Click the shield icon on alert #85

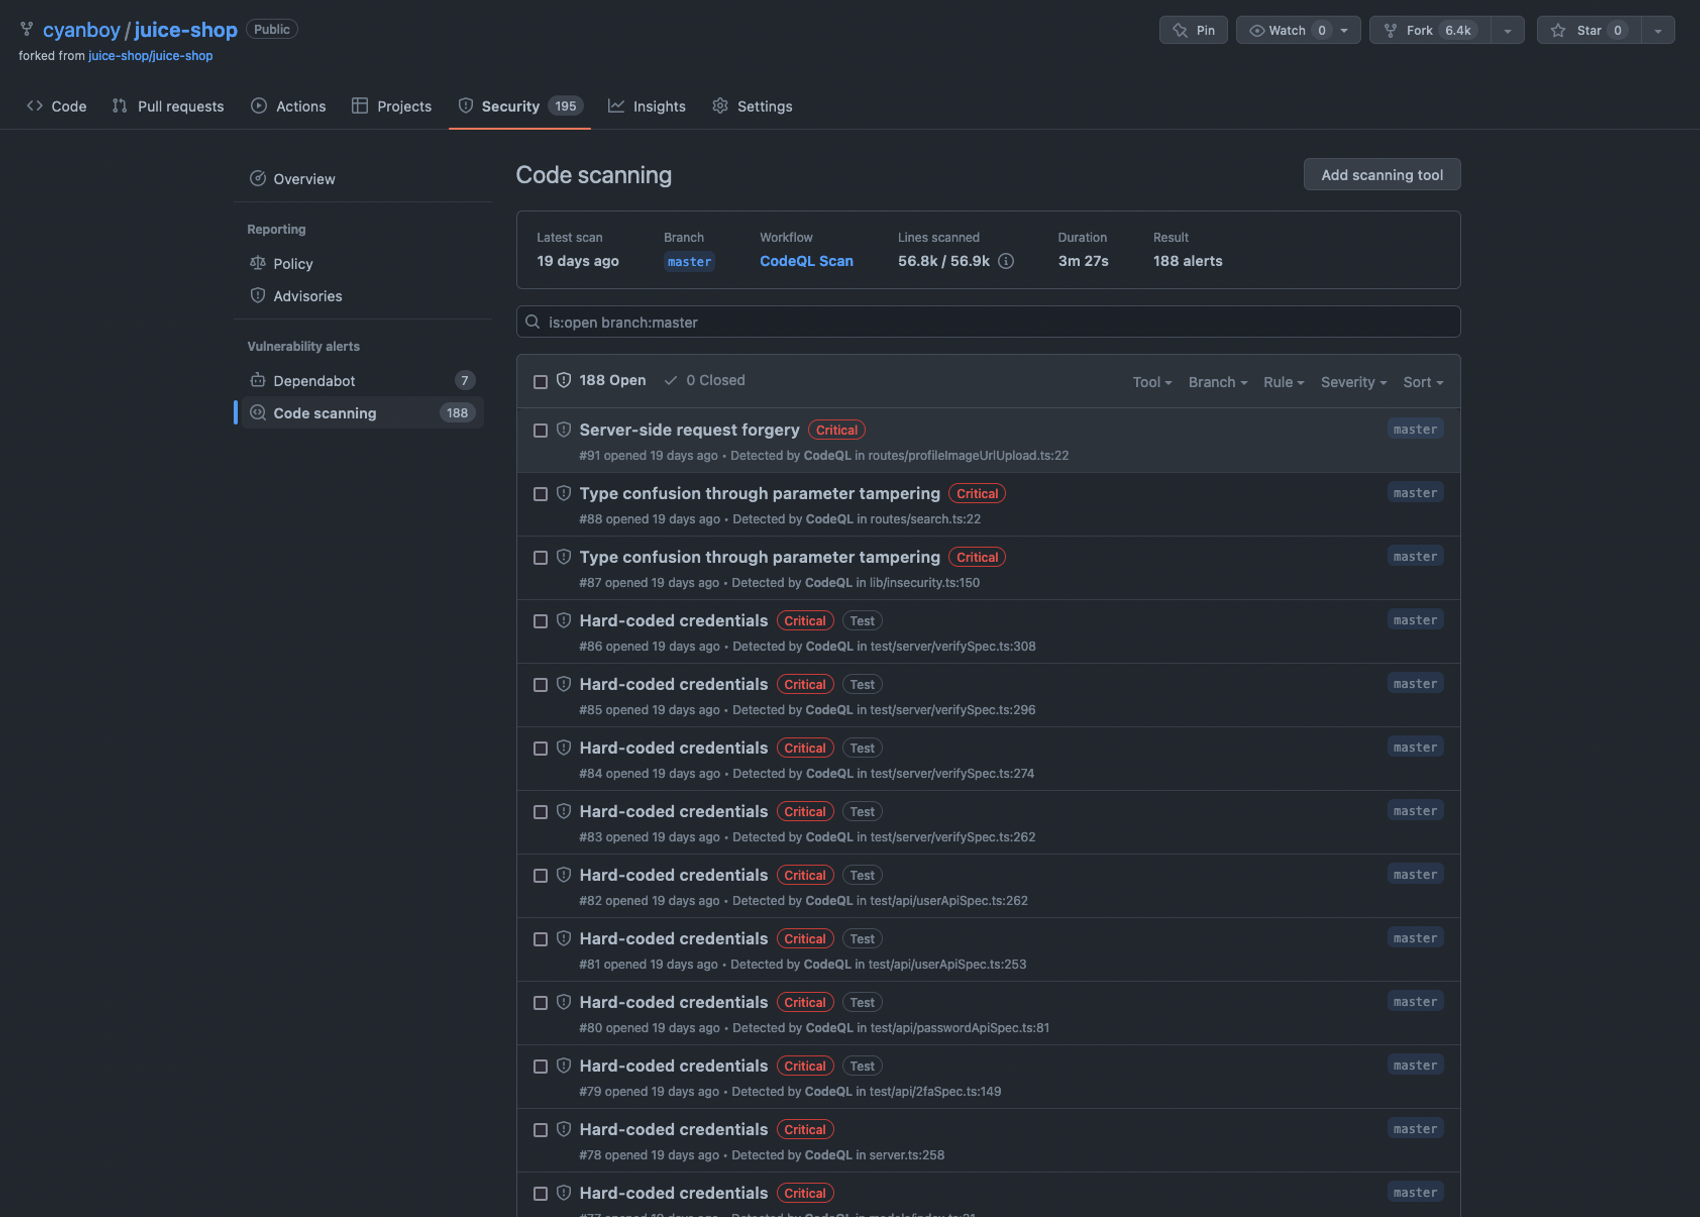[x=564, y=684]
